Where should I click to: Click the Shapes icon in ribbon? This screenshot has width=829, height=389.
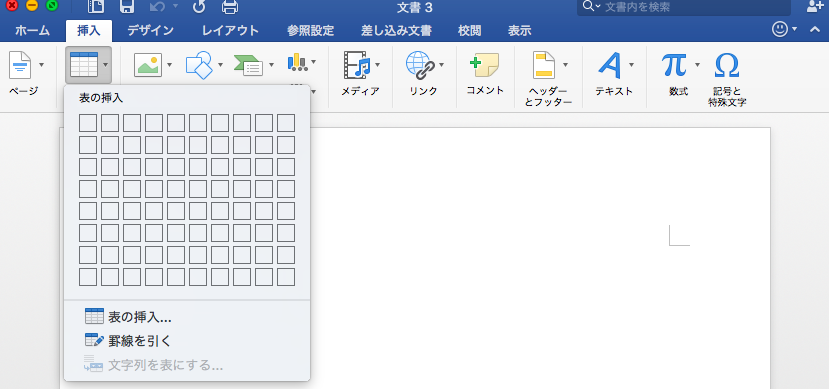click(199, 65)
